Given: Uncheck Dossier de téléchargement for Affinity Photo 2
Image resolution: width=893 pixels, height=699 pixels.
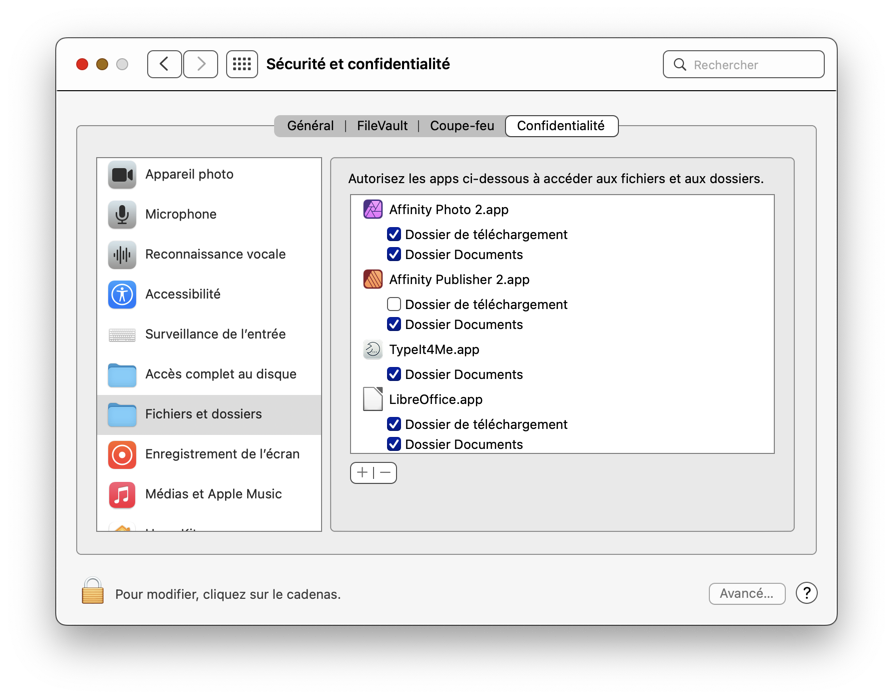Looking at the screenshot, I should (394, 235).
